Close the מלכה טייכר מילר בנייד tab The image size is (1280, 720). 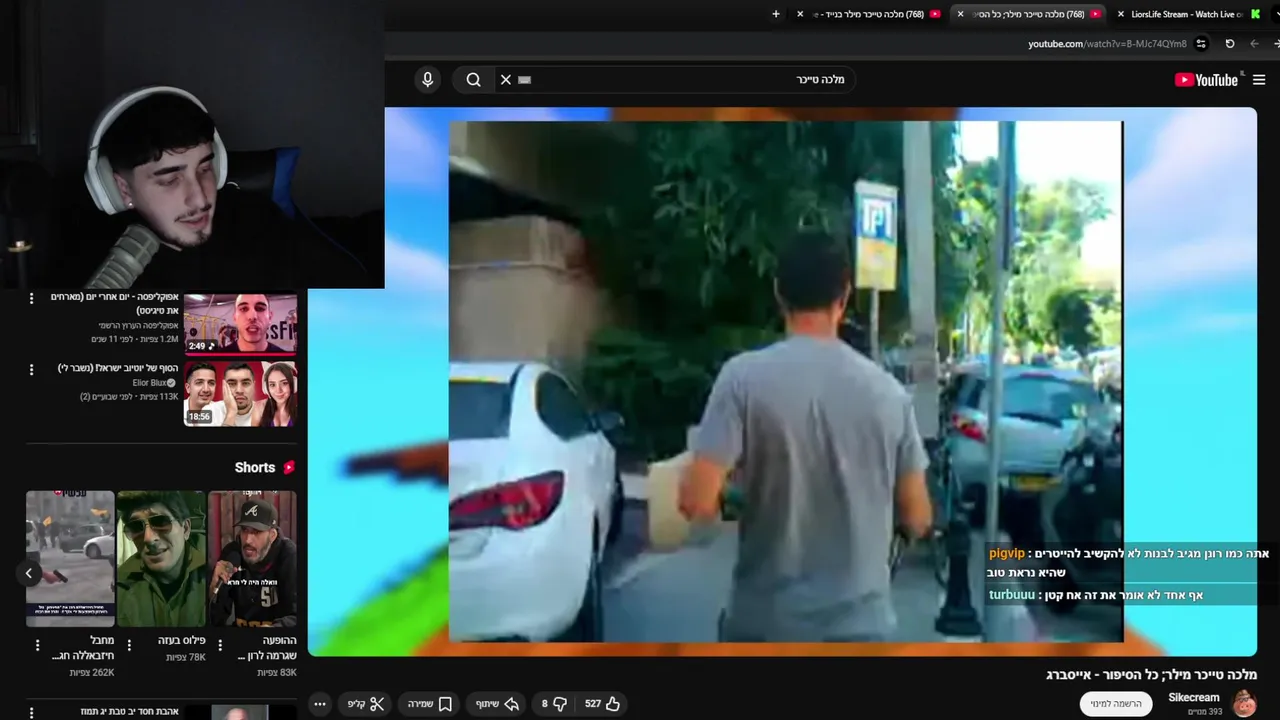click(x=800, y=14)
